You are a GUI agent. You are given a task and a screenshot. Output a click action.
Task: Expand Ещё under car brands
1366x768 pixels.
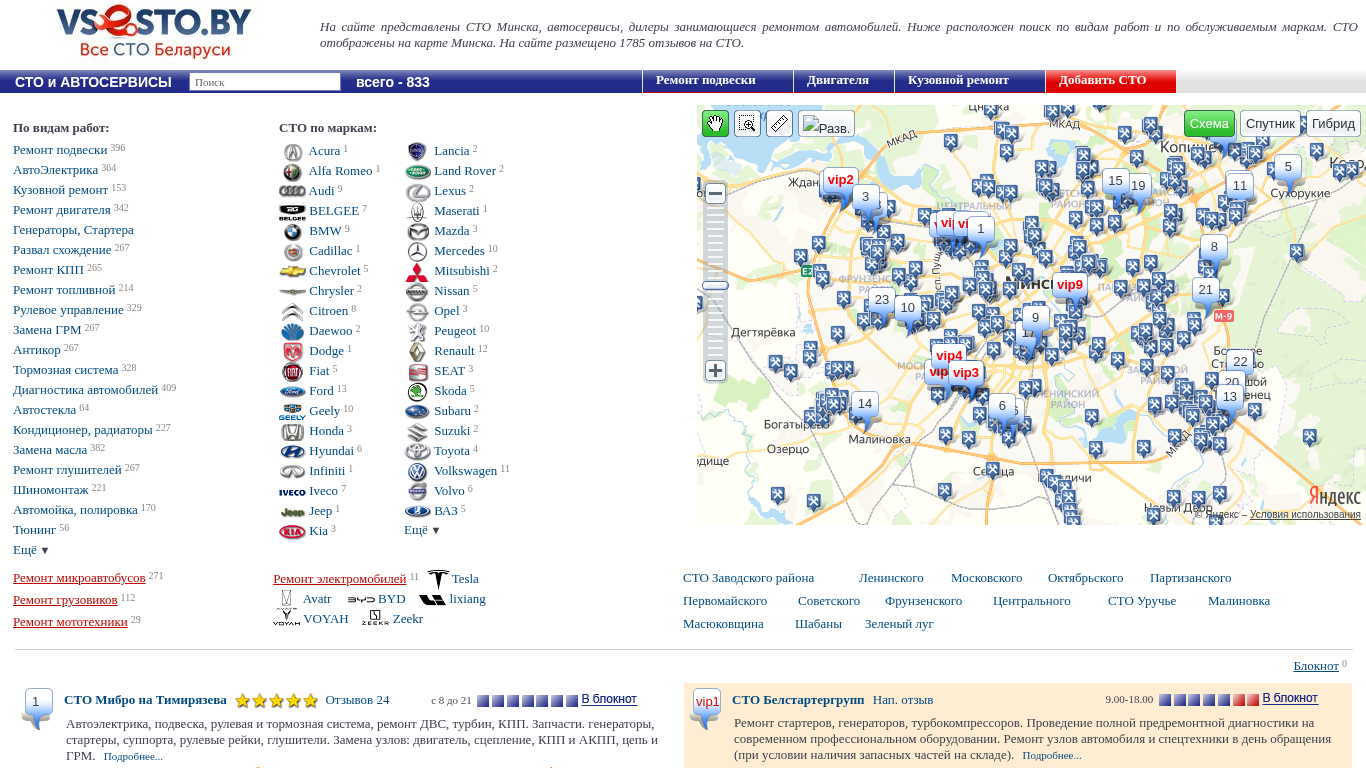[x=422, y=530]
